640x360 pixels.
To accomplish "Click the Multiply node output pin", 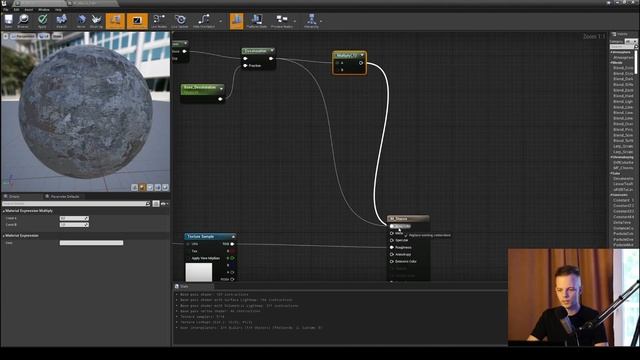I will pyautogui.click(x=361, y=63).
